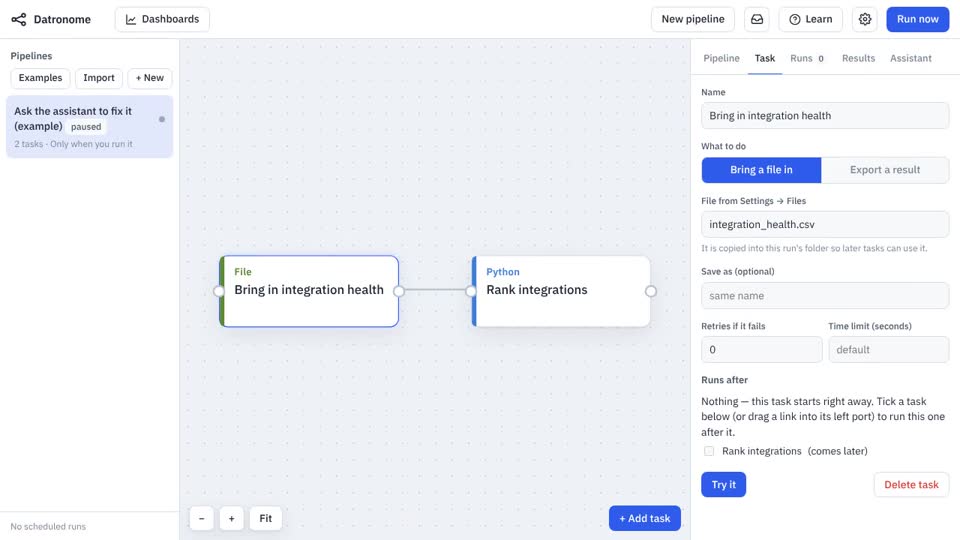Screen dimensions: 960x540
Task: Select 'Bring a file in' option
Action: point(761,170)
